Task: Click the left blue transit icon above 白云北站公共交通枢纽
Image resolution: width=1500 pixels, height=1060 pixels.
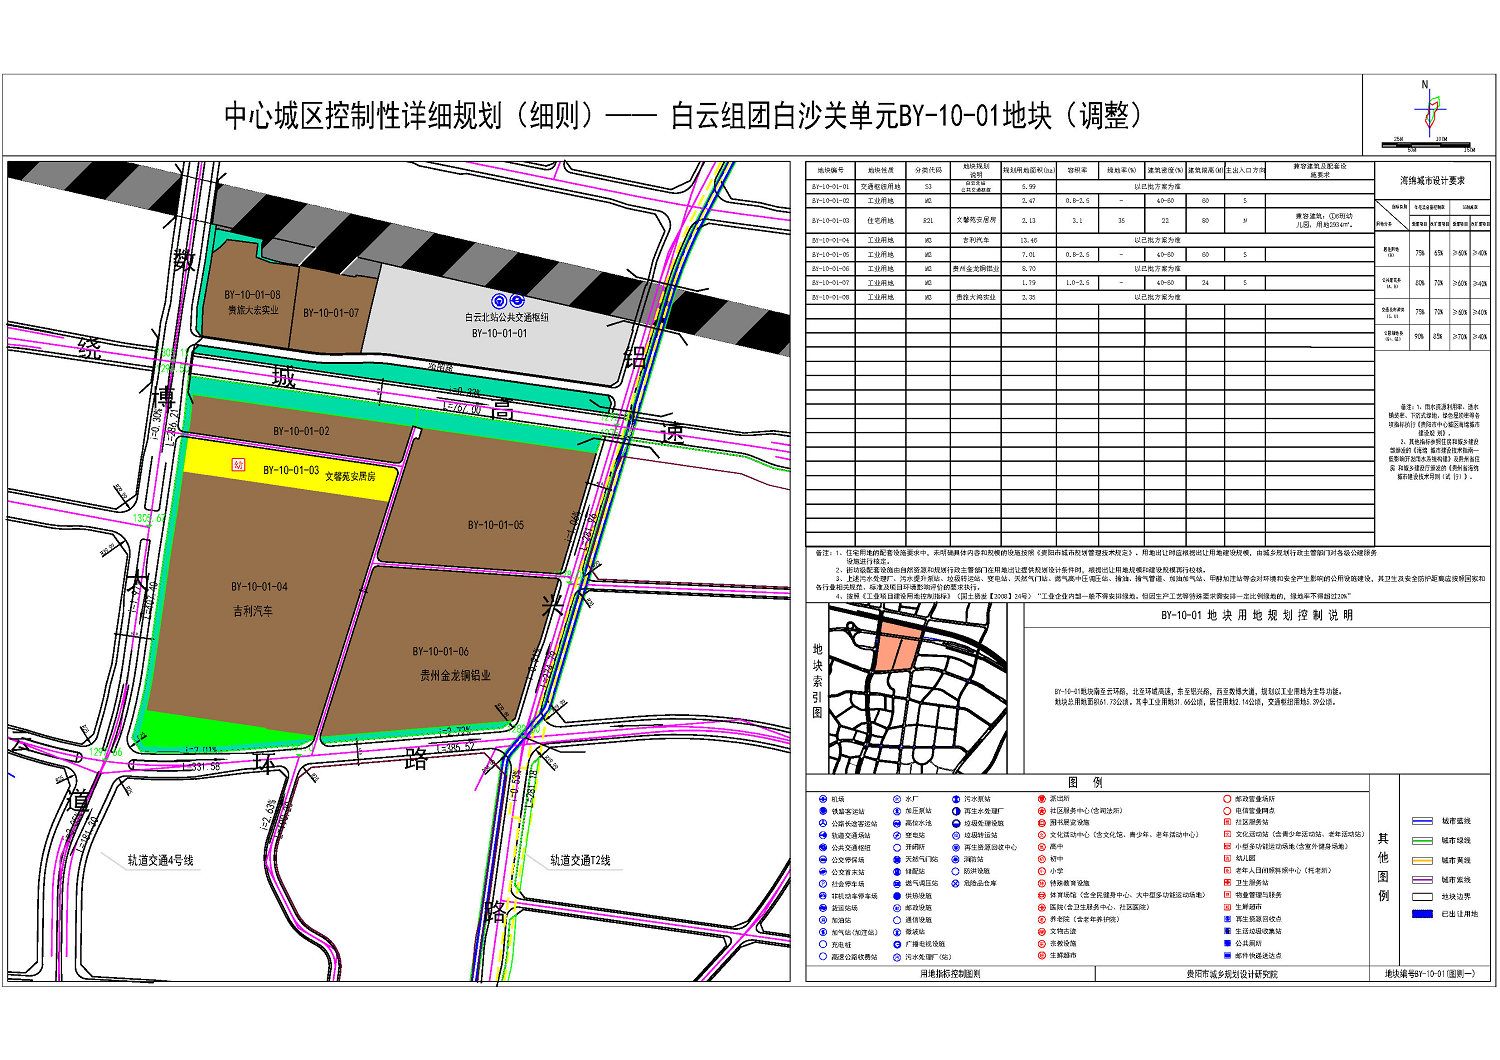Action: [x=499, y=301]
